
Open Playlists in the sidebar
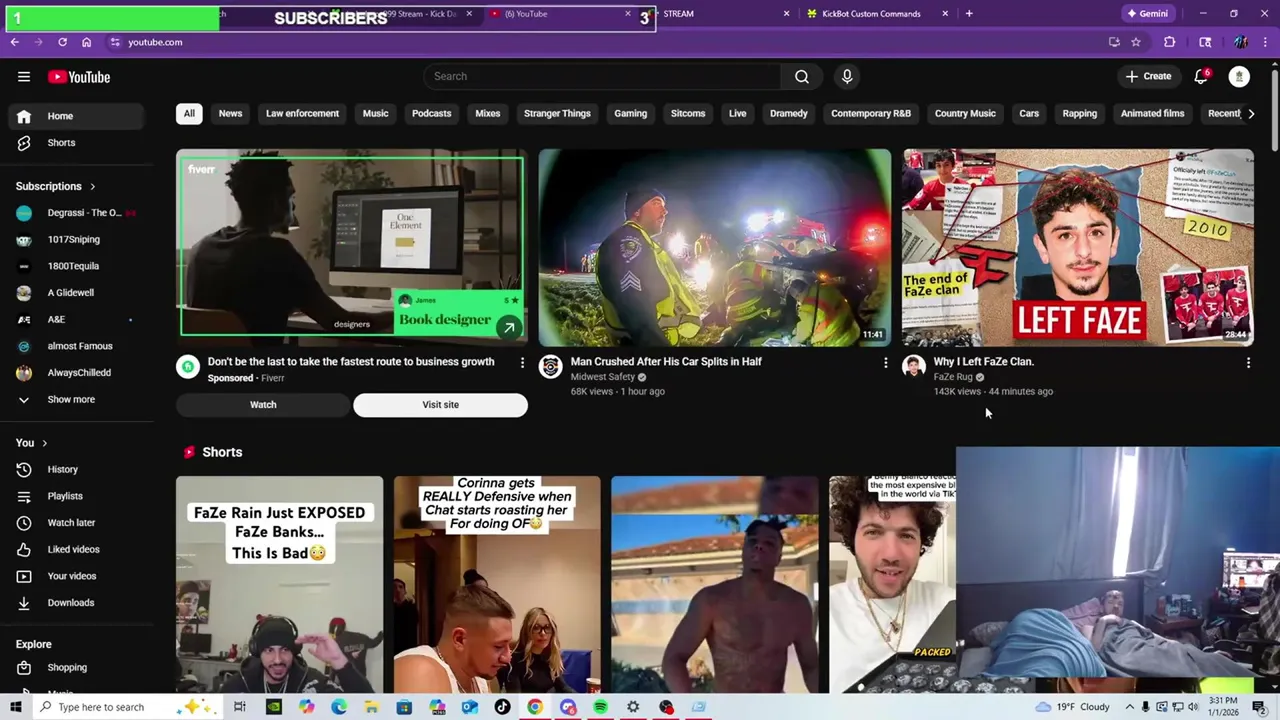pos(78,496)
